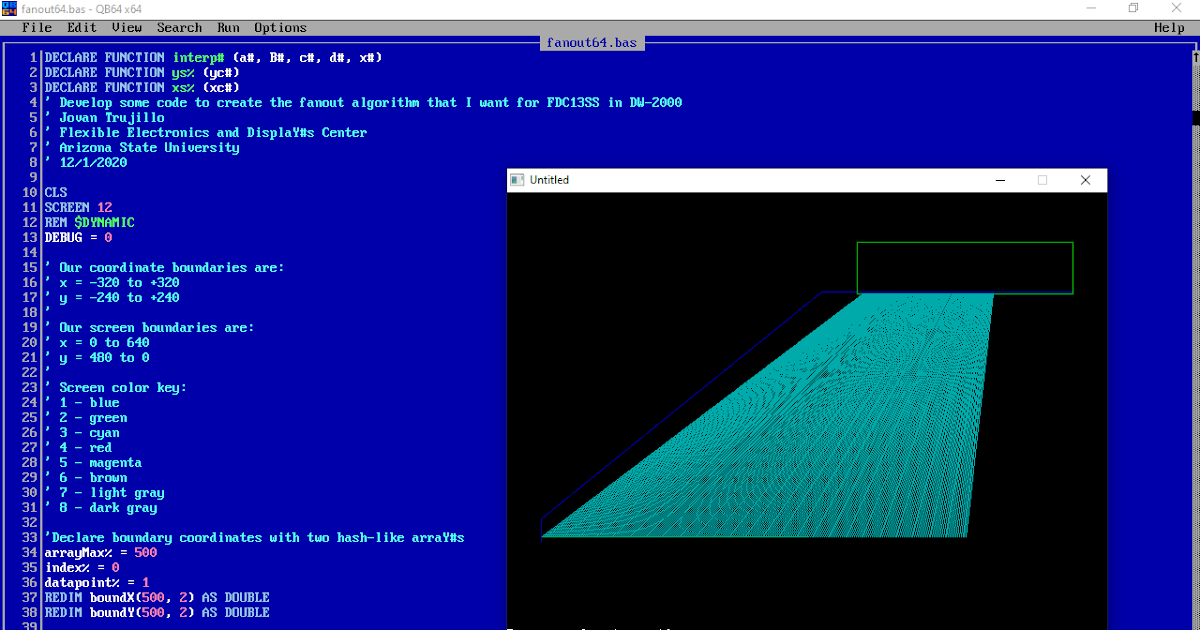Open the View menu
The height and width of the screenshot is (630, 1200).
pos(125,27)
